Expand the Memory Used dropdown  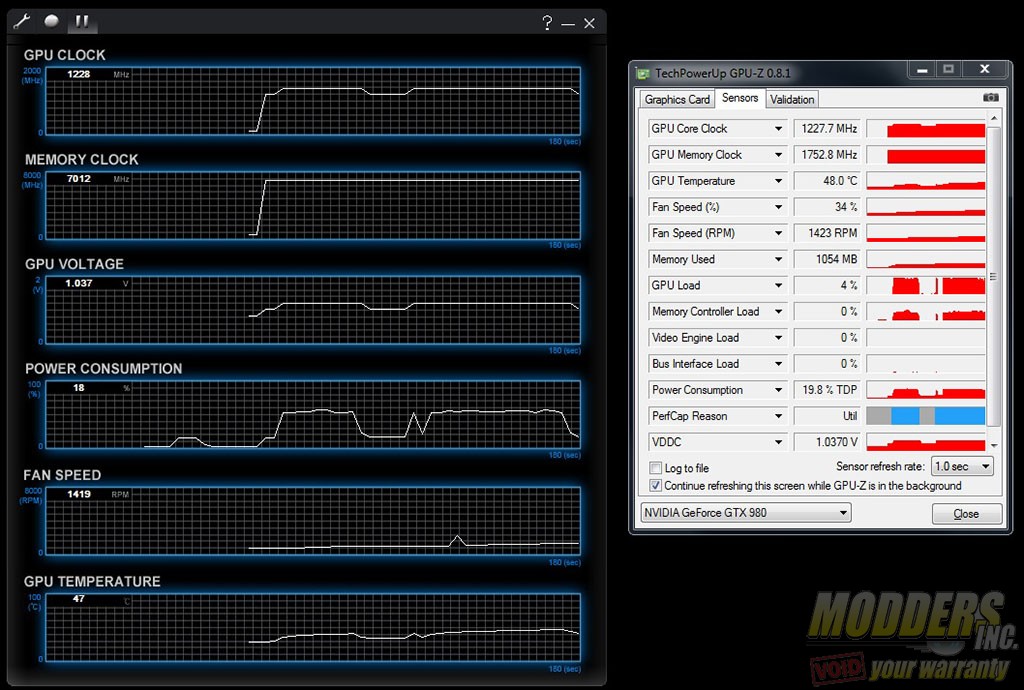pyautogui.click(x=778, y=259)
